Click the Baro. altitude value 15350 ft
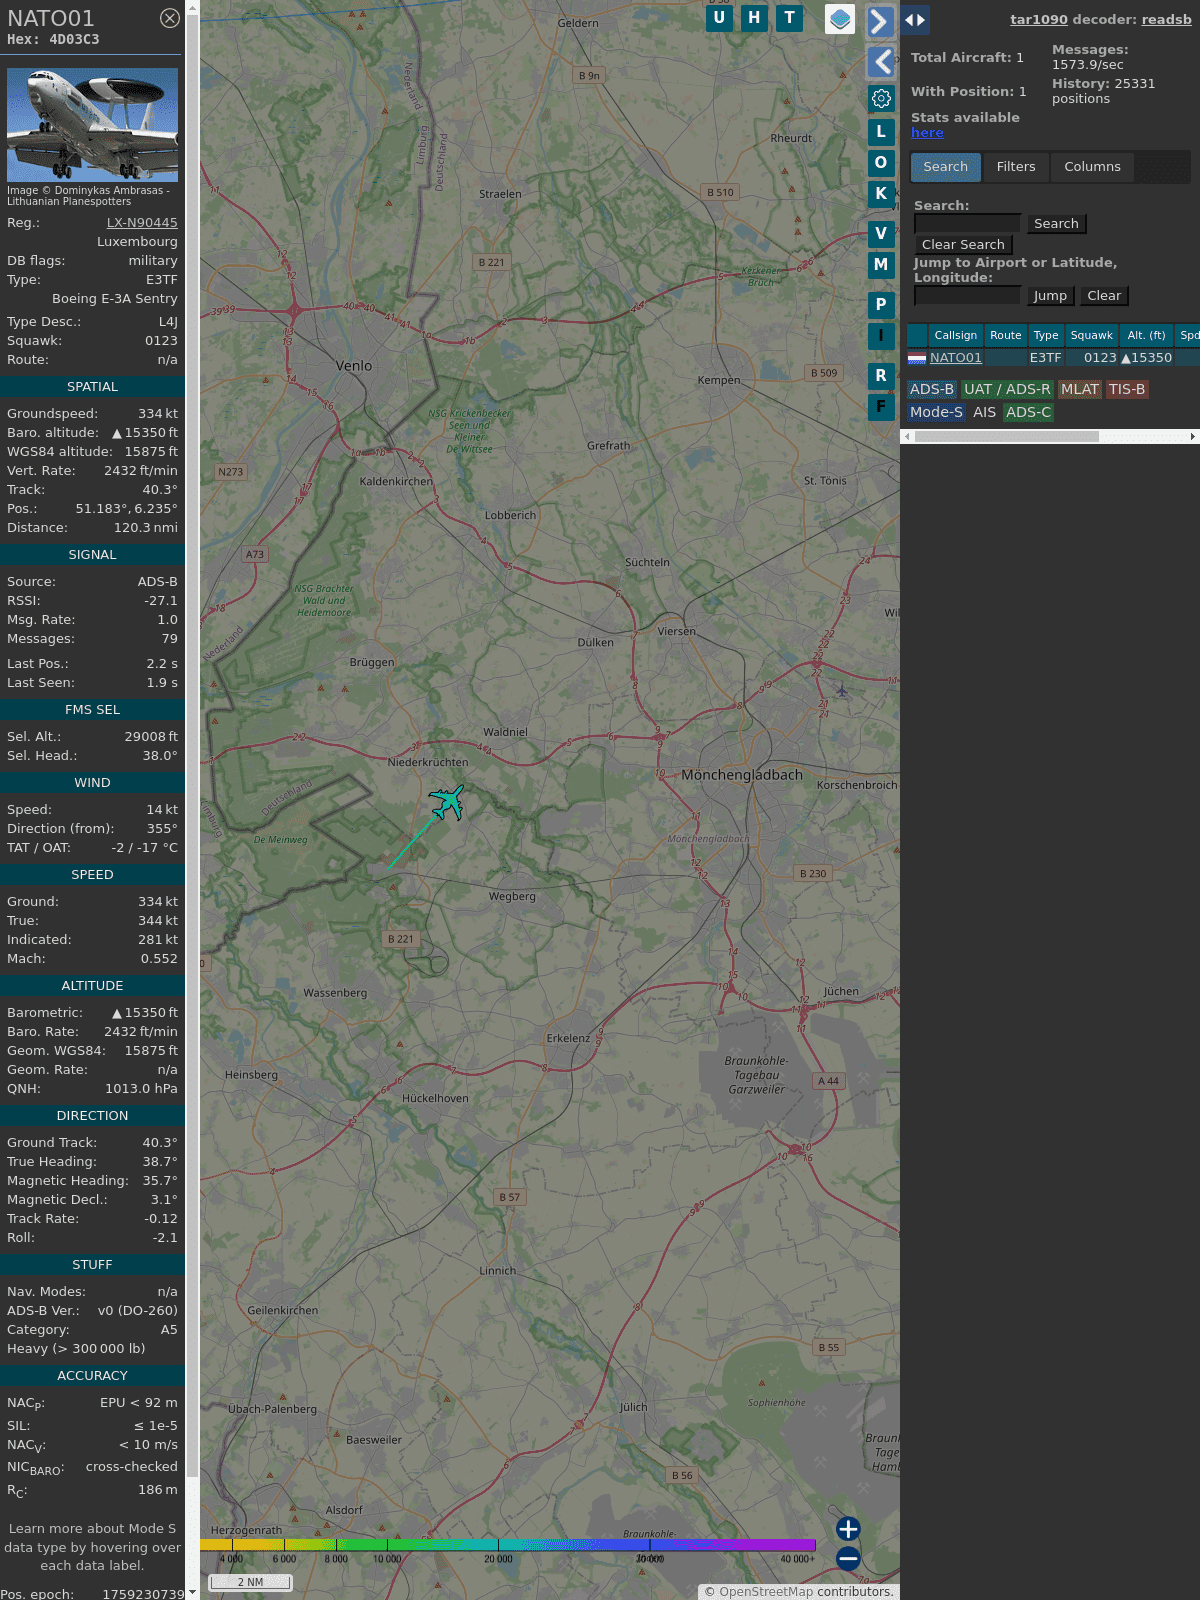 [145, 433]
